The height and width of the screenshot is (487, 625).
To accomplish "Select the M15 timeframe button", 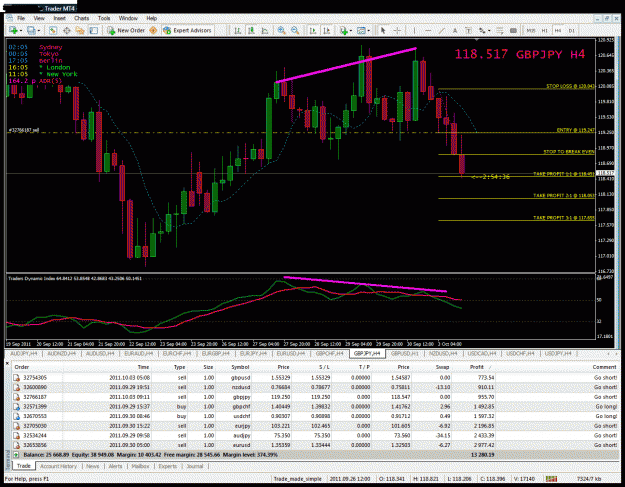I will tap(531, 30).
